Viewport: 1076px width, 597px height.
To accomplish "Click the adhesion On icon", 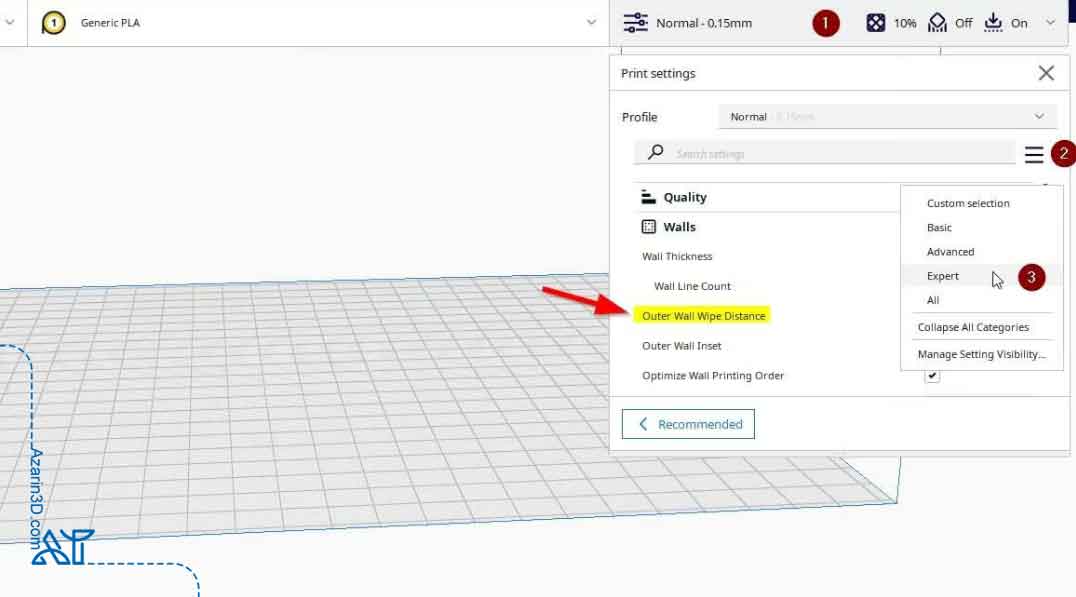I will click(x=993, y=23).
